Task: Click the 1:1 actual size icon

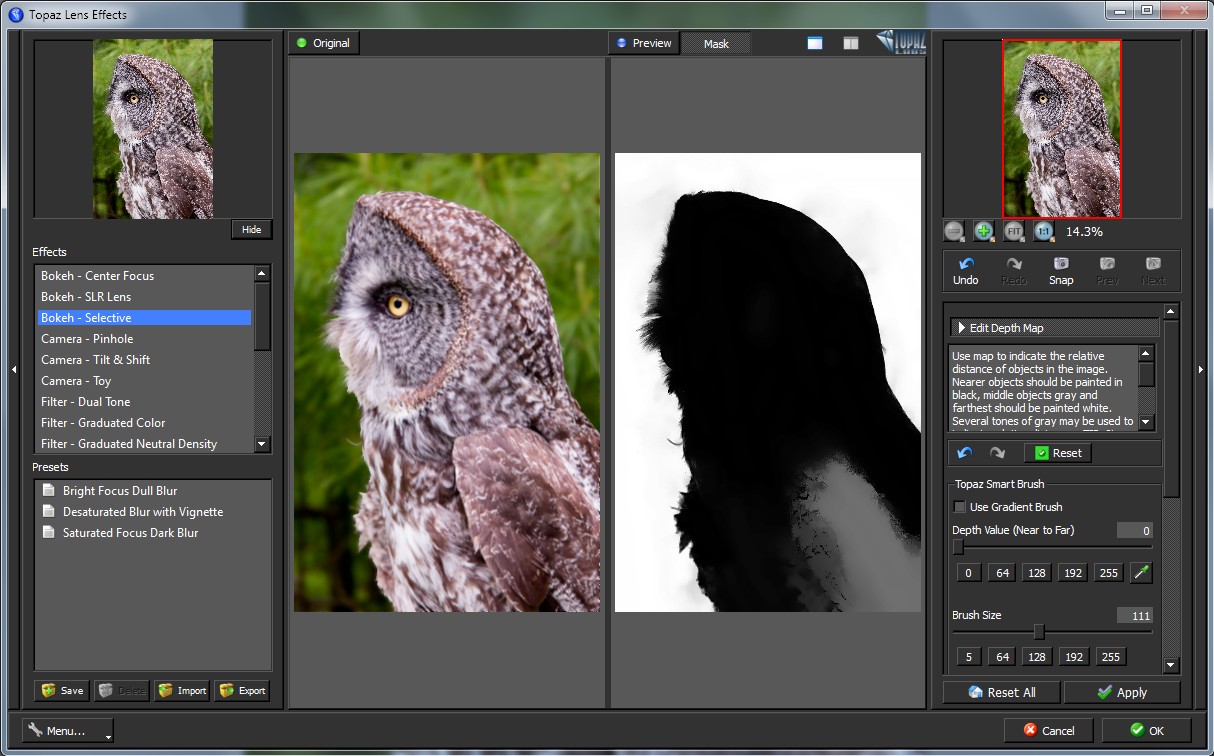Action: [1044, 231]
